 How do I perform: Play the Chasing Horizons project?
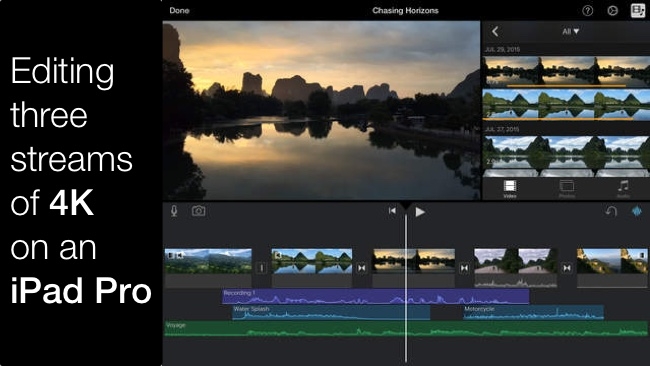[420, 212]
